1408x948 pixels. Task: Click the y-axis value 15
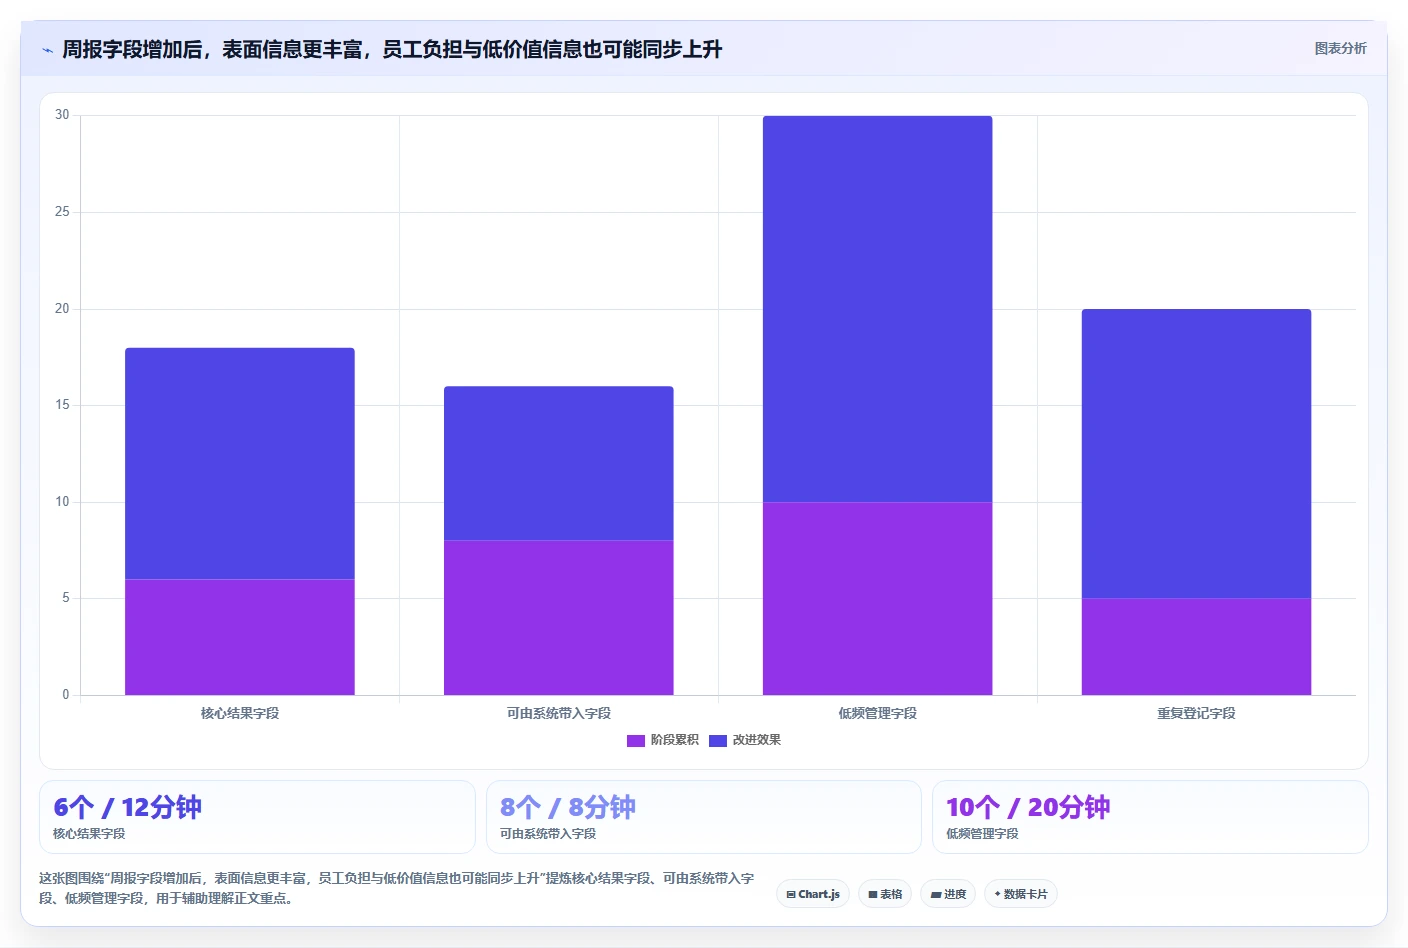62,405
